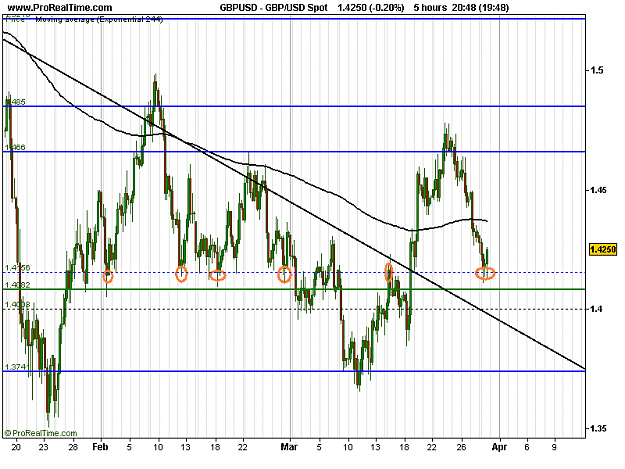Select the 6 date axis label
Image resolution: width=625 pixels, height=469 pixels.
tap(527, 447)
